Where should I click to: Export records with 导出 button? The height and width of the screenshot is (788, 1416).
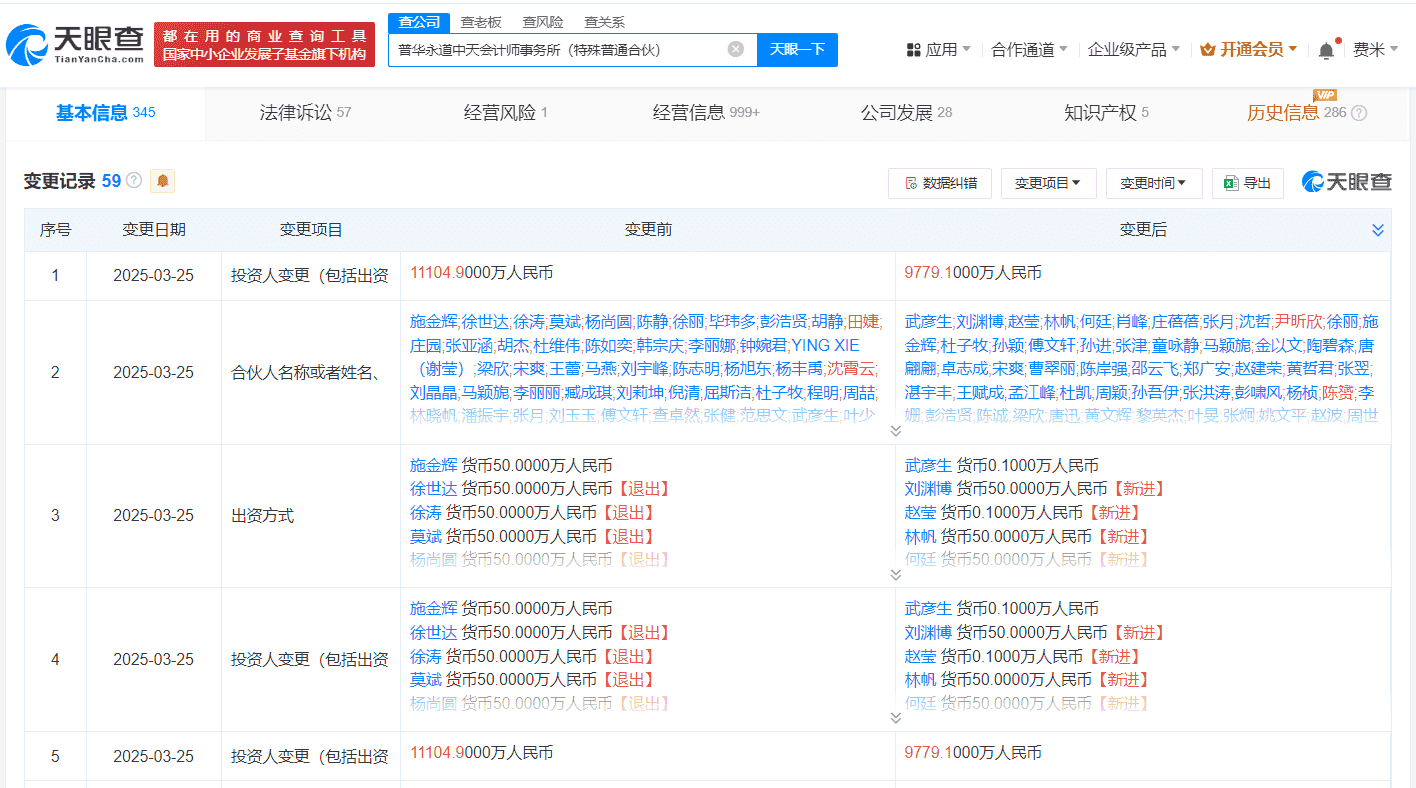click(x=1247, y=183)
